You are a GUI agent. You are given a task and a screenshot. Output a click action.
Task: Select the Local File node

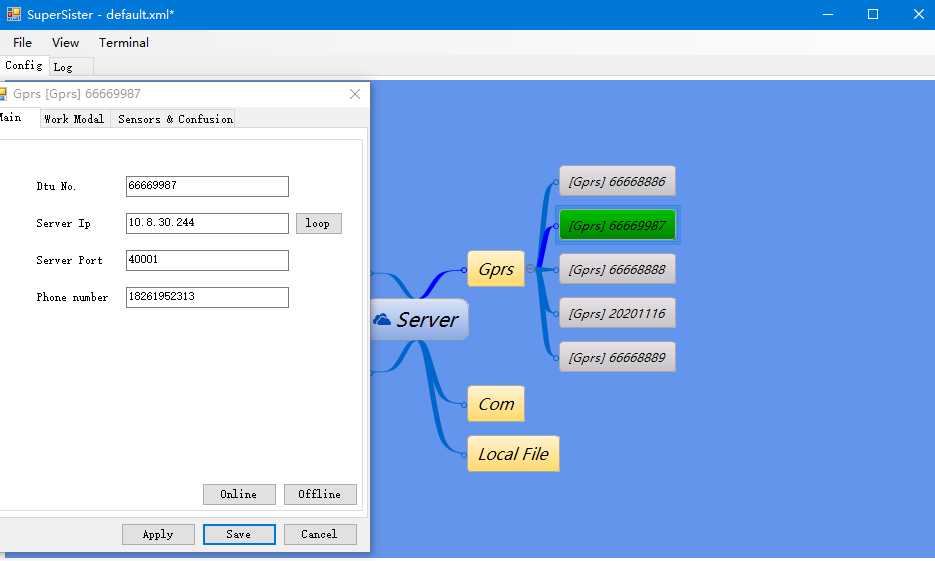click(513, 454)
